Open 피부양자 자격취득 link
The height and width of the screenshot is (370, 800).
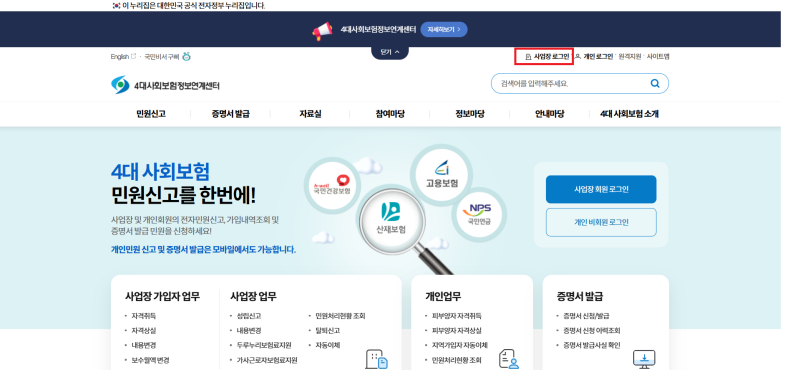coord(457,316)
